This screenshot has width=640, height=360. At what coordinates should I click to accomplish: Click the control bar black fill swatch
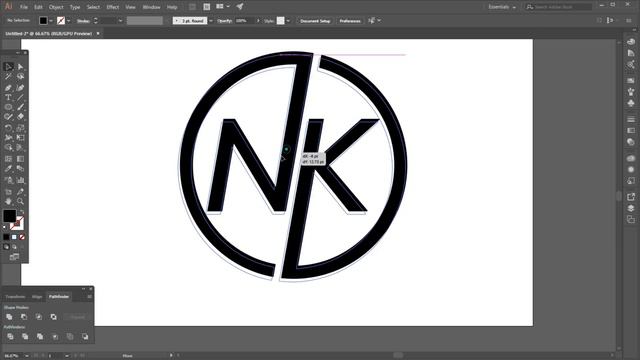43,20
